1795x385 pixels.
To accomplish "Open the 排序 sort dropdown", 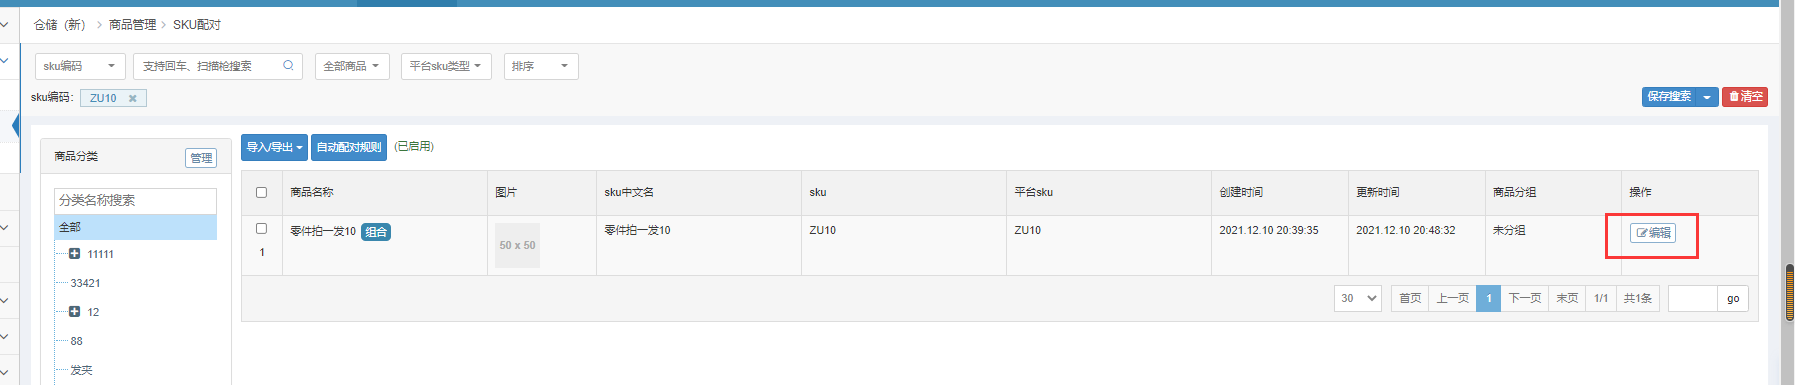I will point(541,66).
